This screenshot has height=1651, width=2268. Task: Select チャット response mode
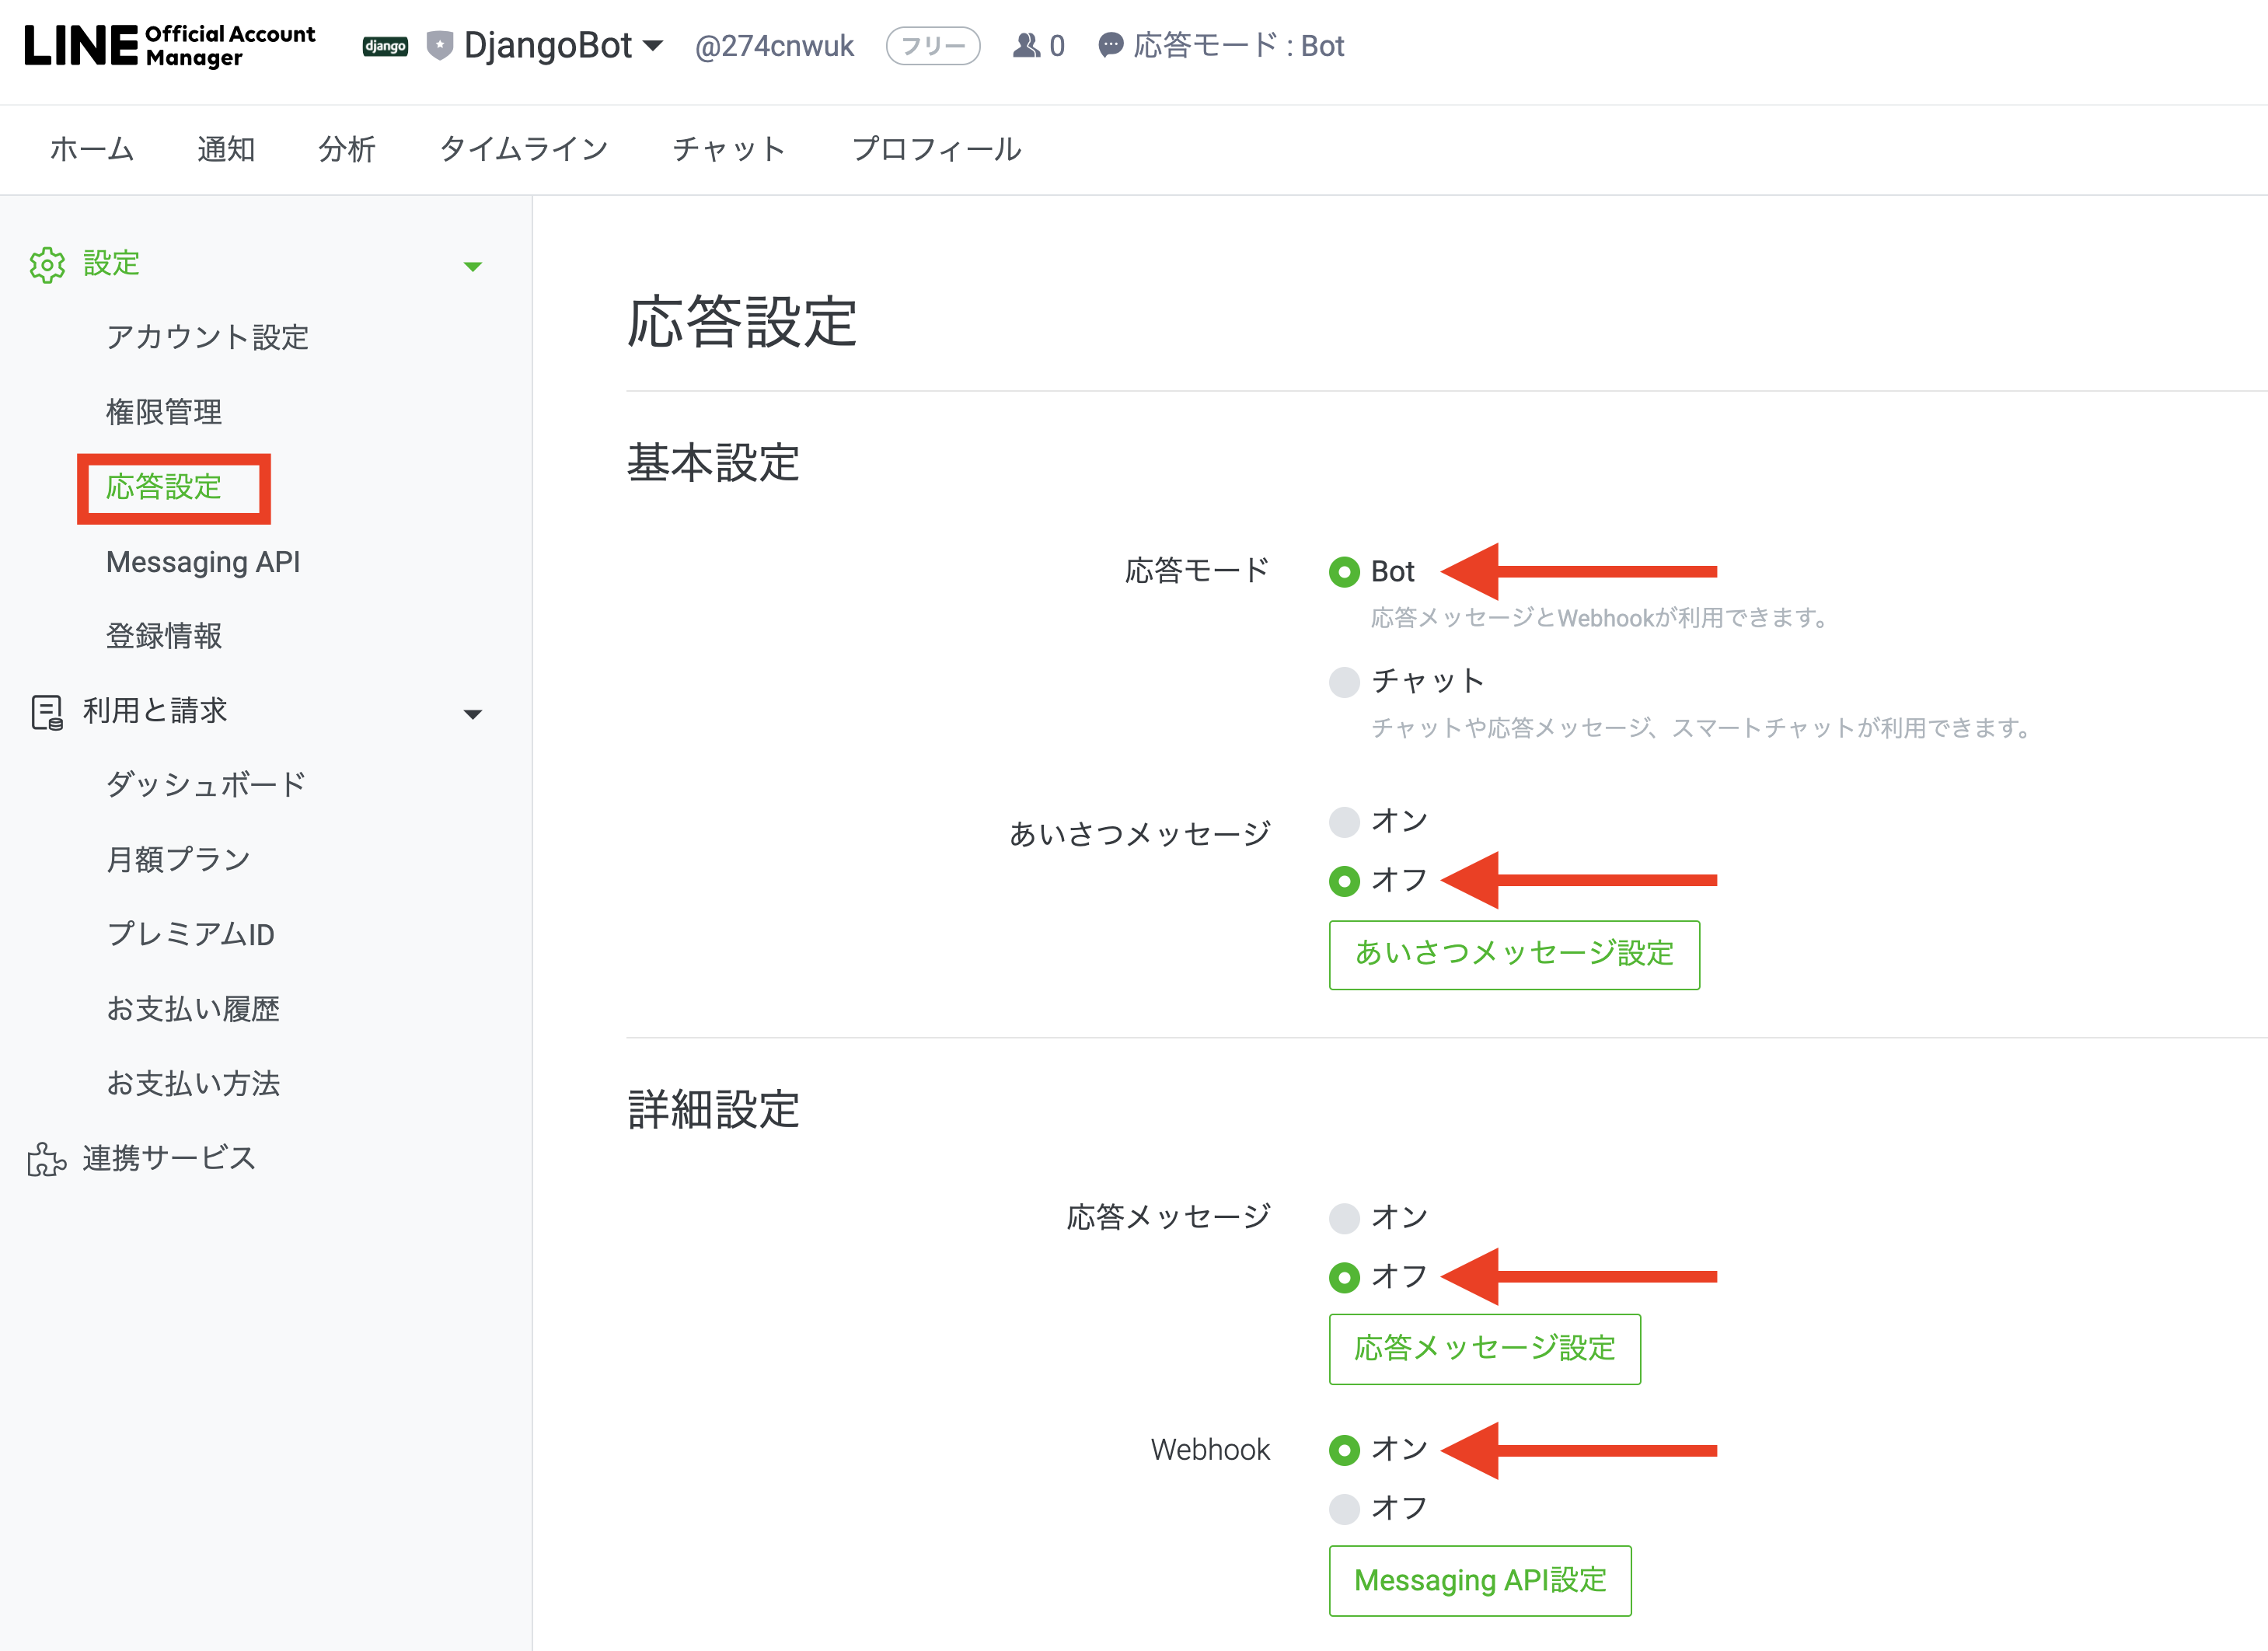tap(1344, 681)
